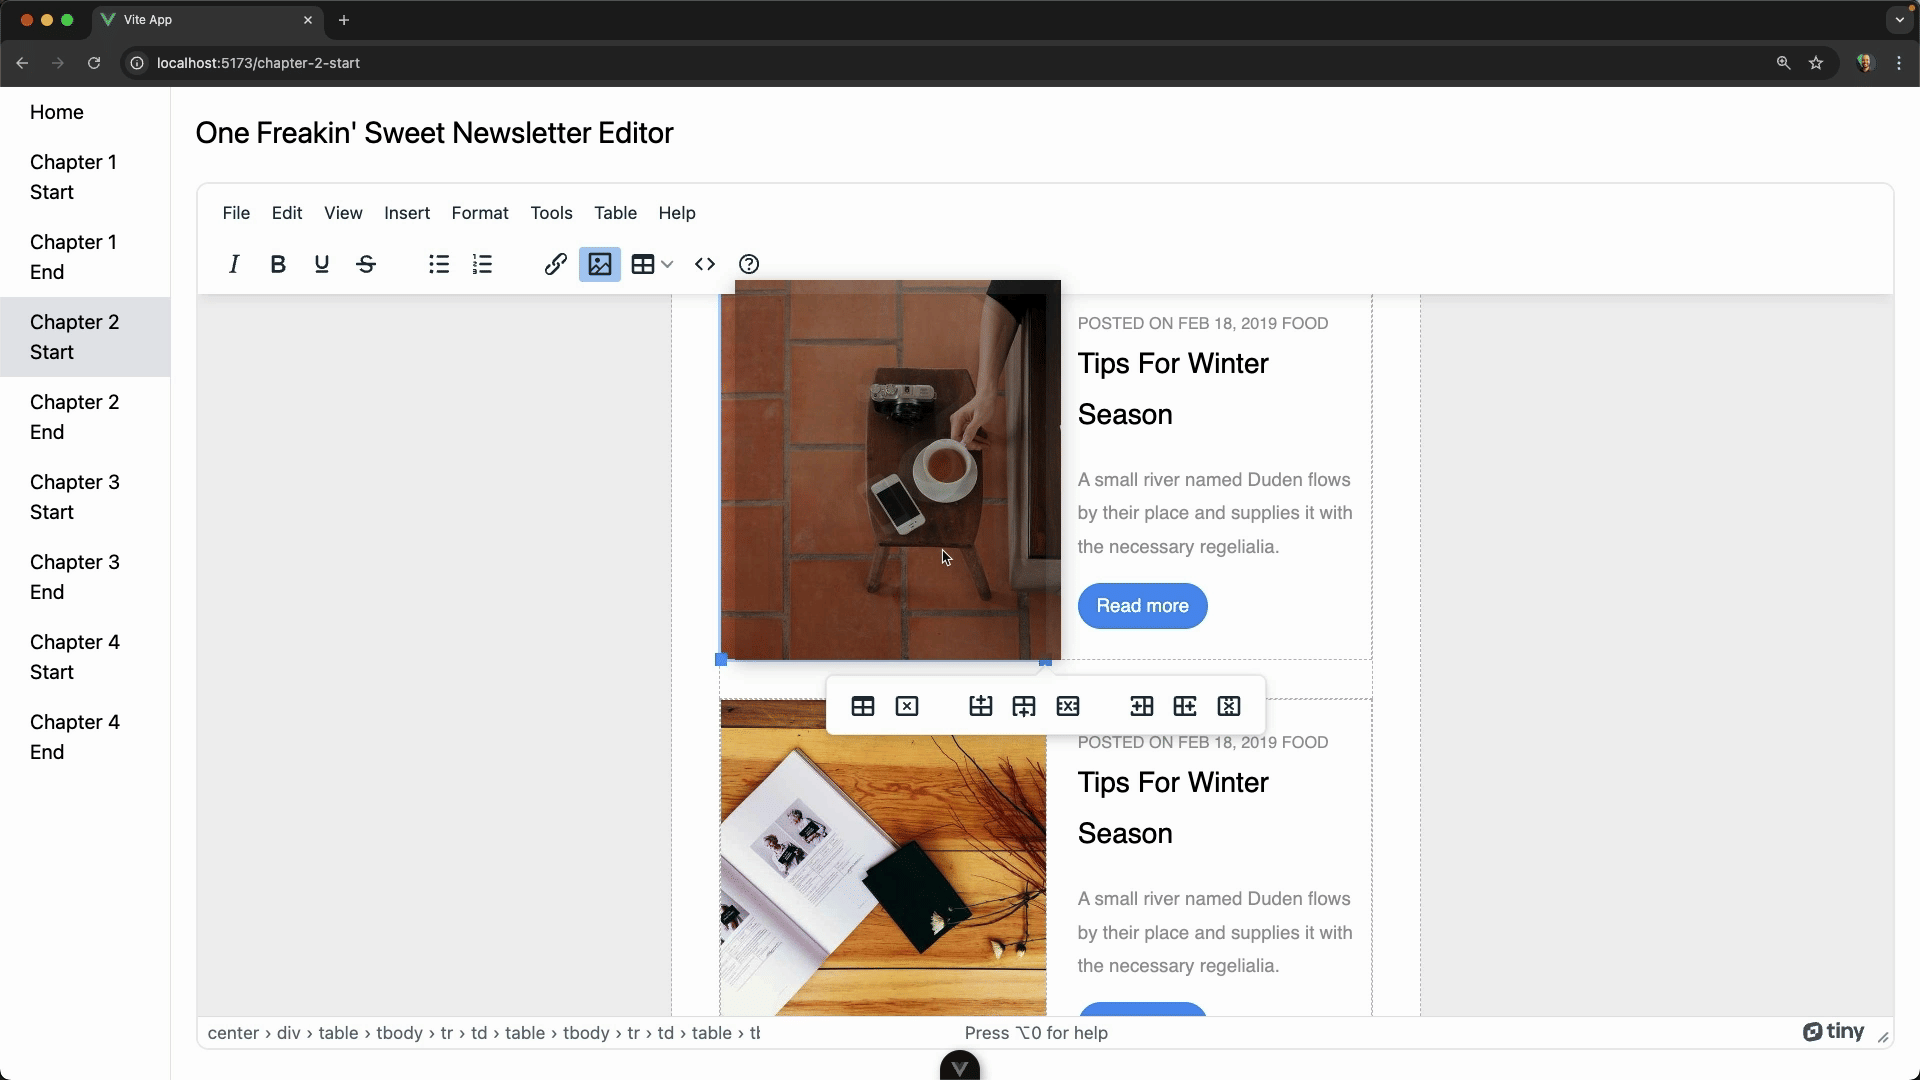Insert row before in floating toolbar
This screenshot has width=1920, height=1080.
pos(981,706)
